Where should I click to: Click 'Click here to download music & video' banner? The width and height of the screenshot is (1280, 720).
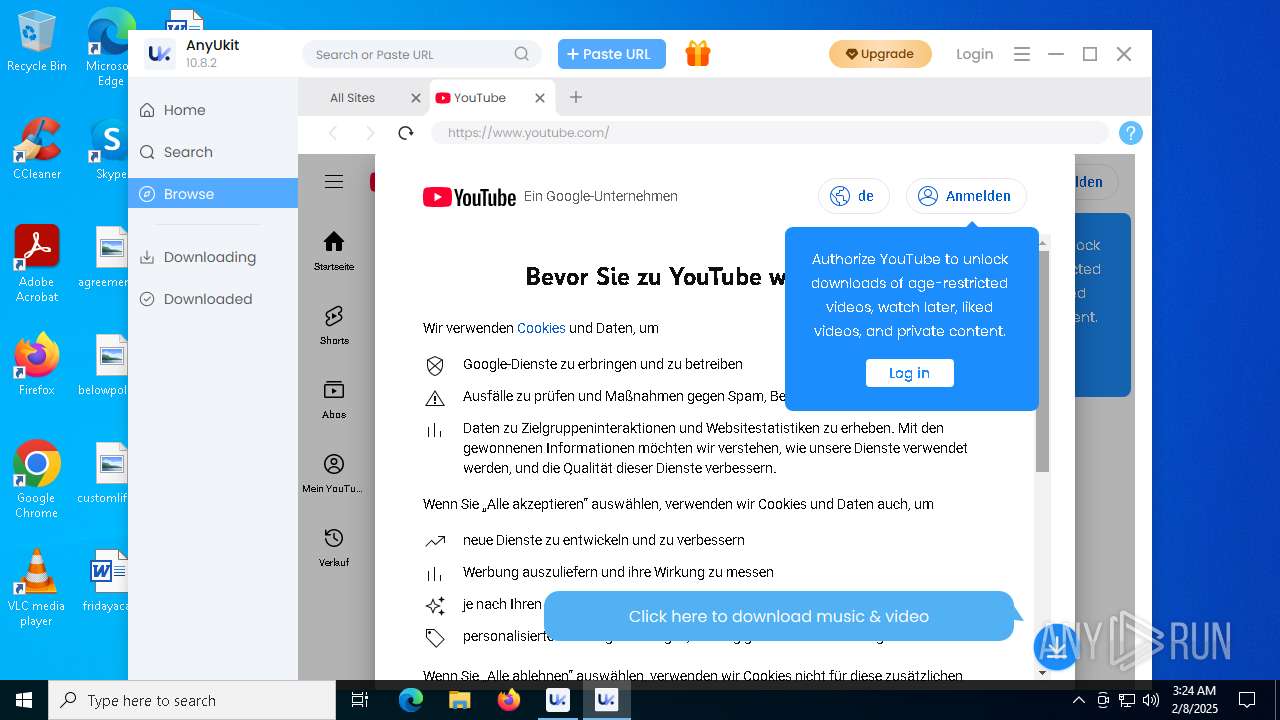779,616
